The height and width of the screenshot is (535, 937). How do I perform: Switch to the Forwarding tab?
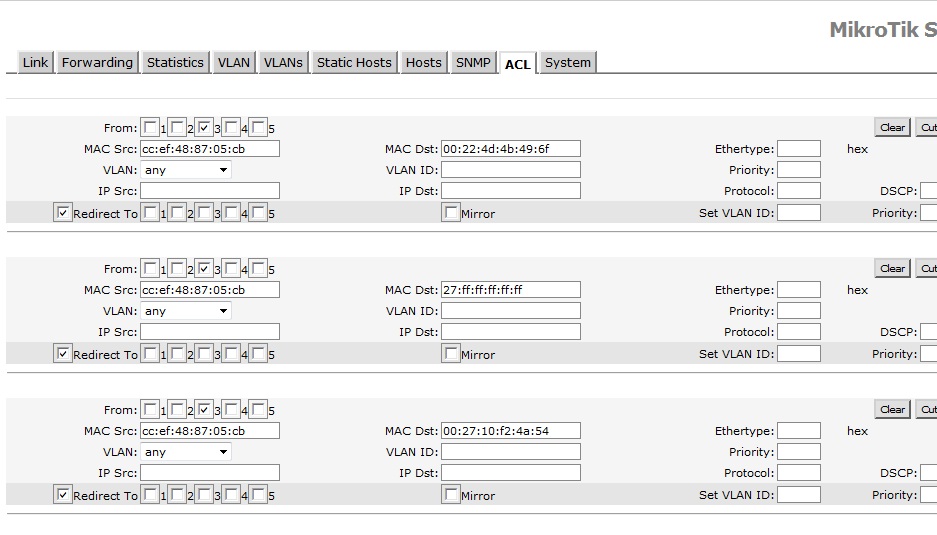97,62
